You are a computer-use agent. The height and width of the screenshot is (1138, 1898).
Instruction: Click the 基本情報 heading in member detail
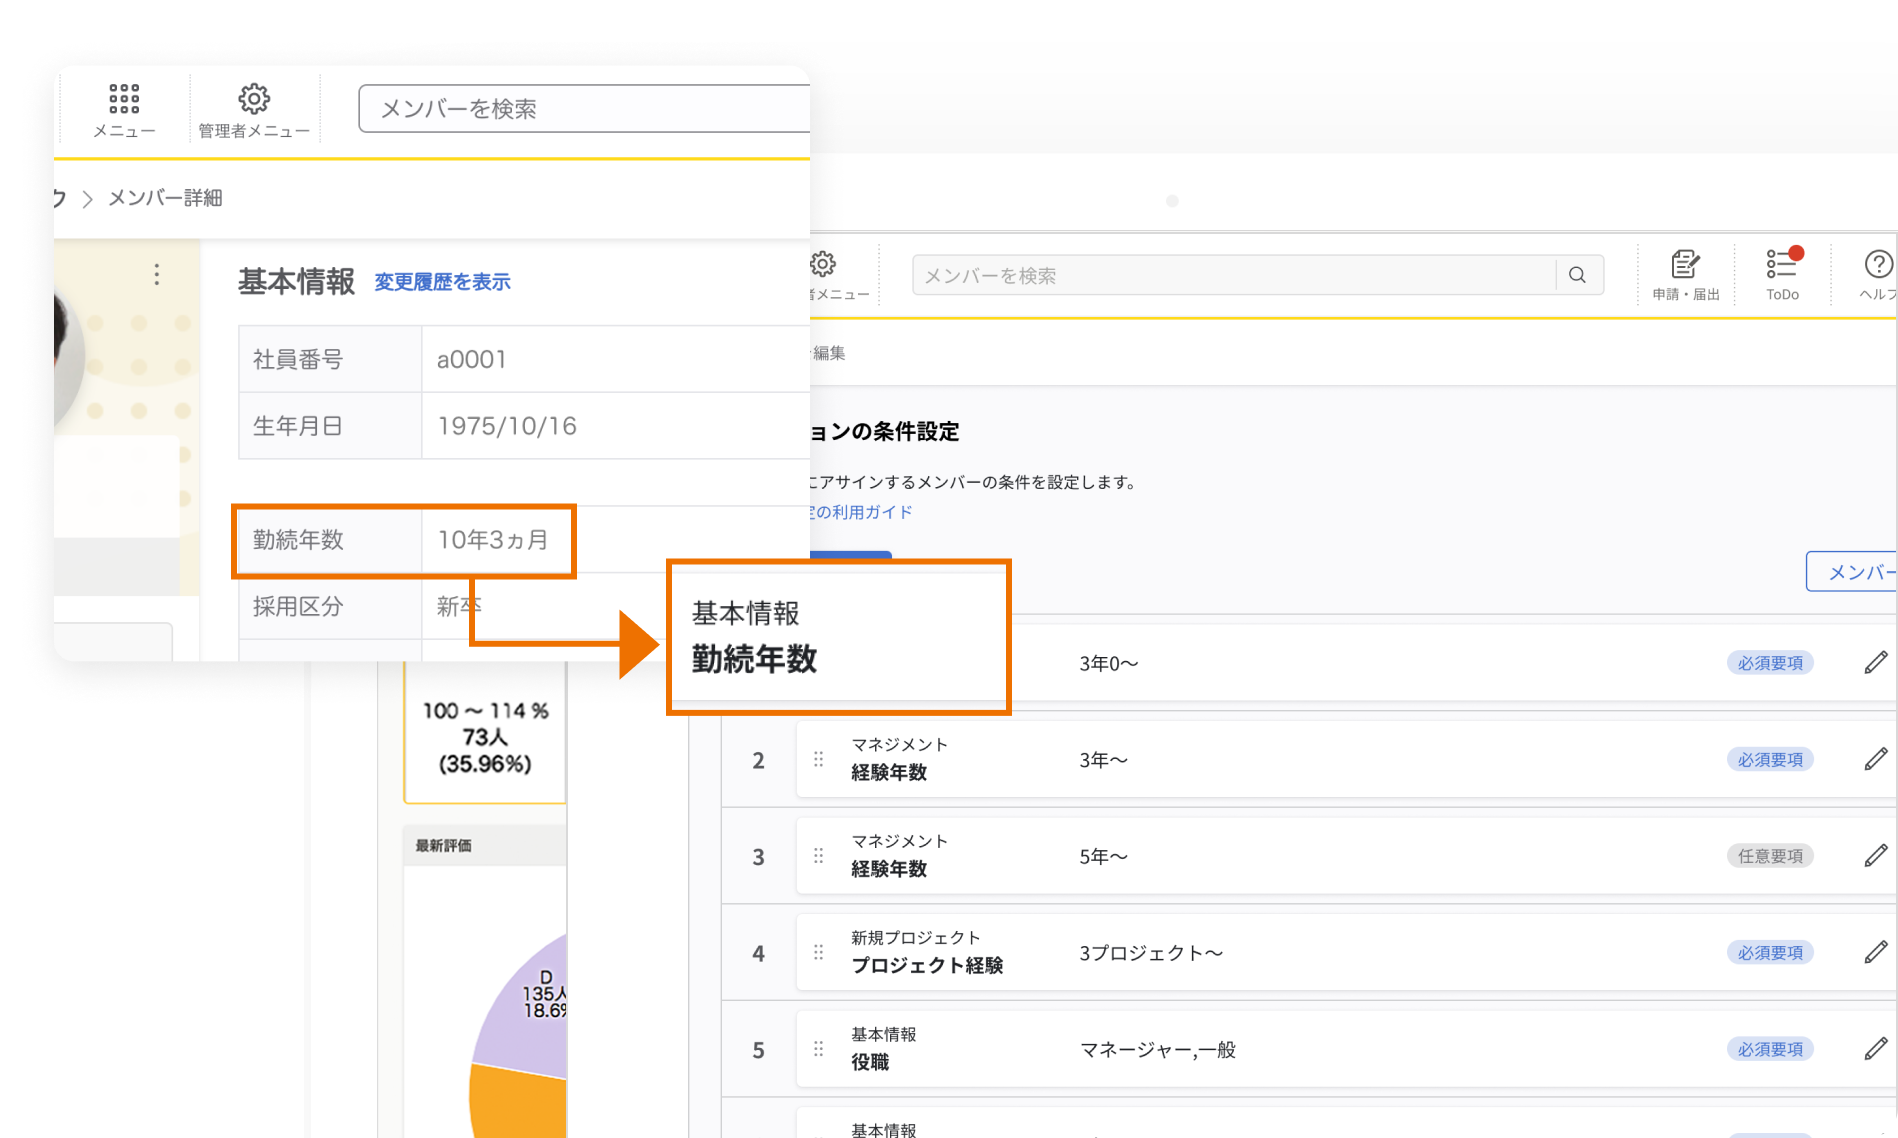(296, 282)
